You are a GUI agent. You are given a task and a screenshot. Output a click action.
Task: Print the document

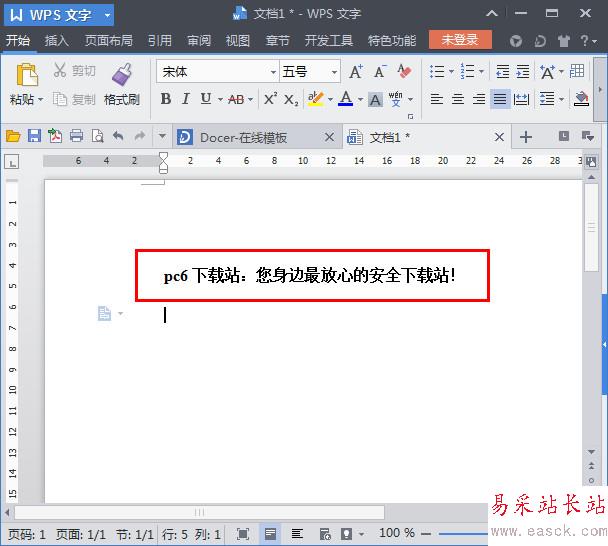(x=76, y=136)
